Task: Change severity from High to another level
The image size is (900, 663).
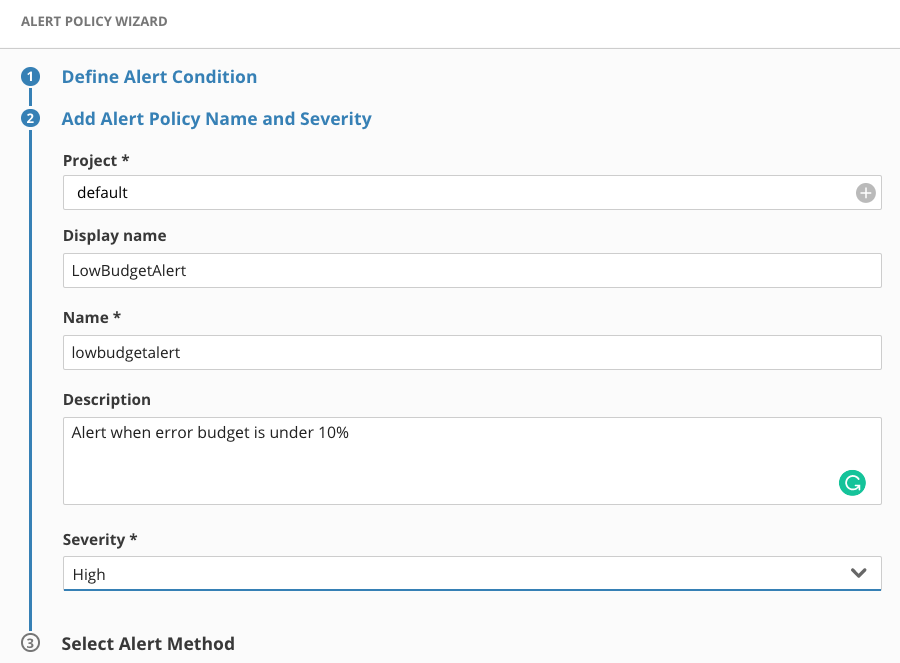Action: click(472, 573)
